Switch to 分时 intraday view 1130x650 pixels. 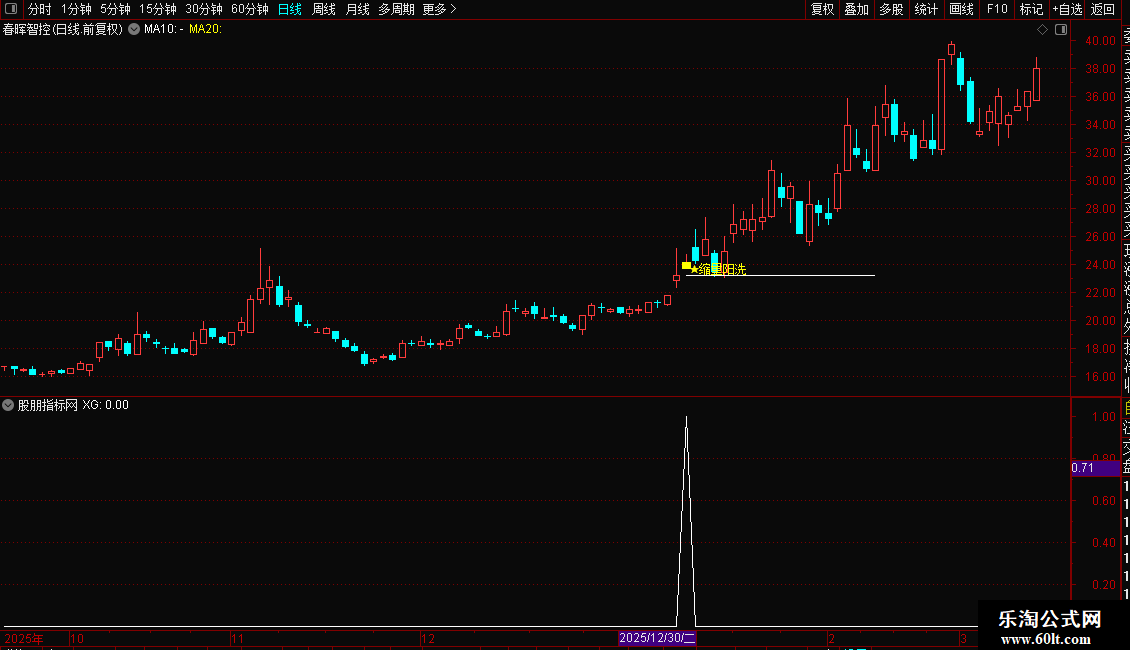click(x=40, y=9)
